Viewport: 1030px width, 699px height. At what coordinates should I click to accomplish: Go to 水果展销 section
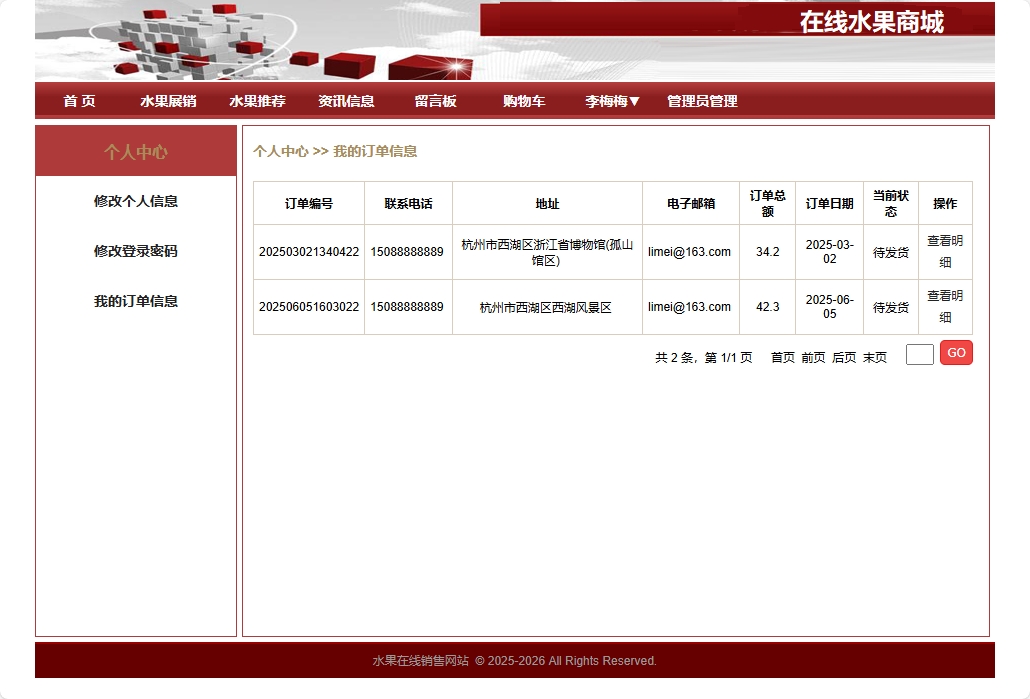coord(166,101)
